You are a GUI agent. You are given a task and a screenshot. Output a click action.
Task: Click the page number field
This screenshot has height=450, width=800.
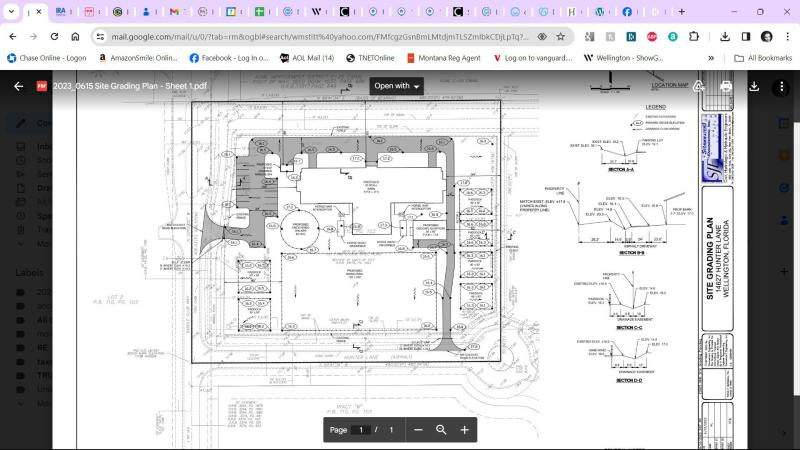click(x=361, y=429)
